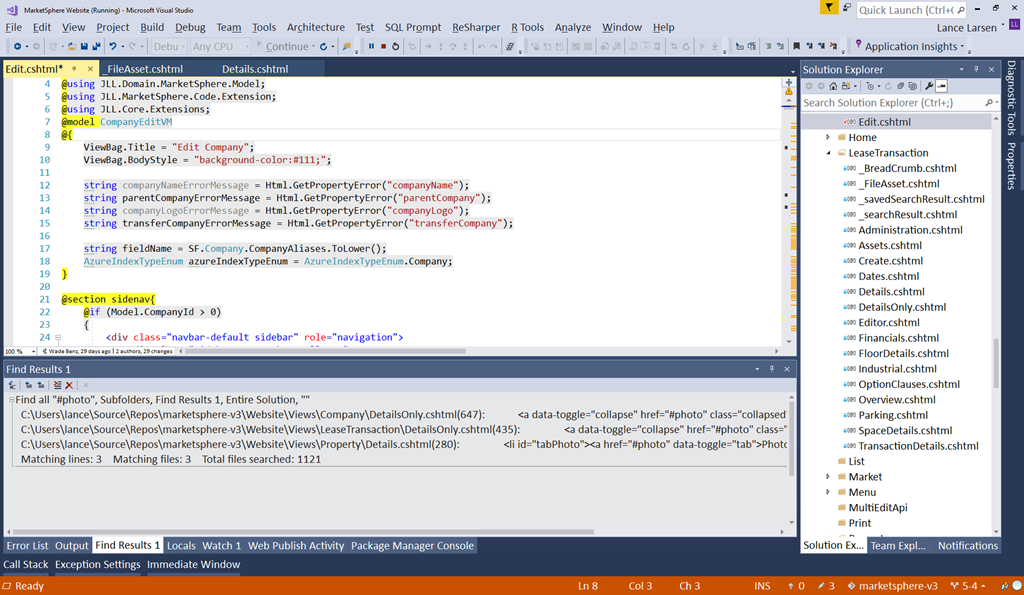
Task: Open the Diagnostic Tools side tab
Action: [1012, 97]
